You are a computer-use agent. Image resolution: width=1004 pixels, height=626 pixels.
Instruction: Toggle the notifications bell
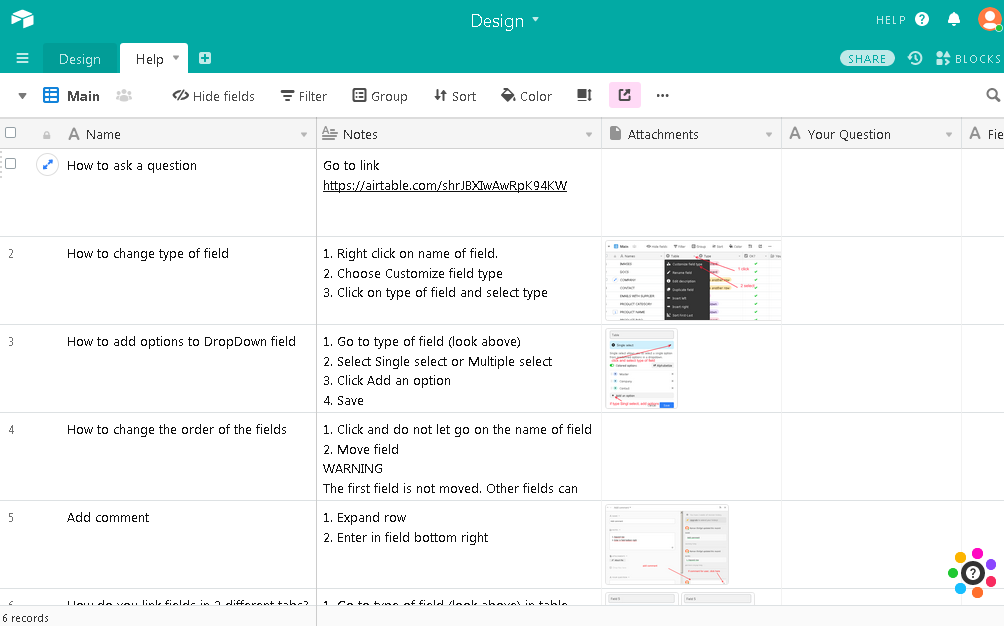(x=953, y=19)
